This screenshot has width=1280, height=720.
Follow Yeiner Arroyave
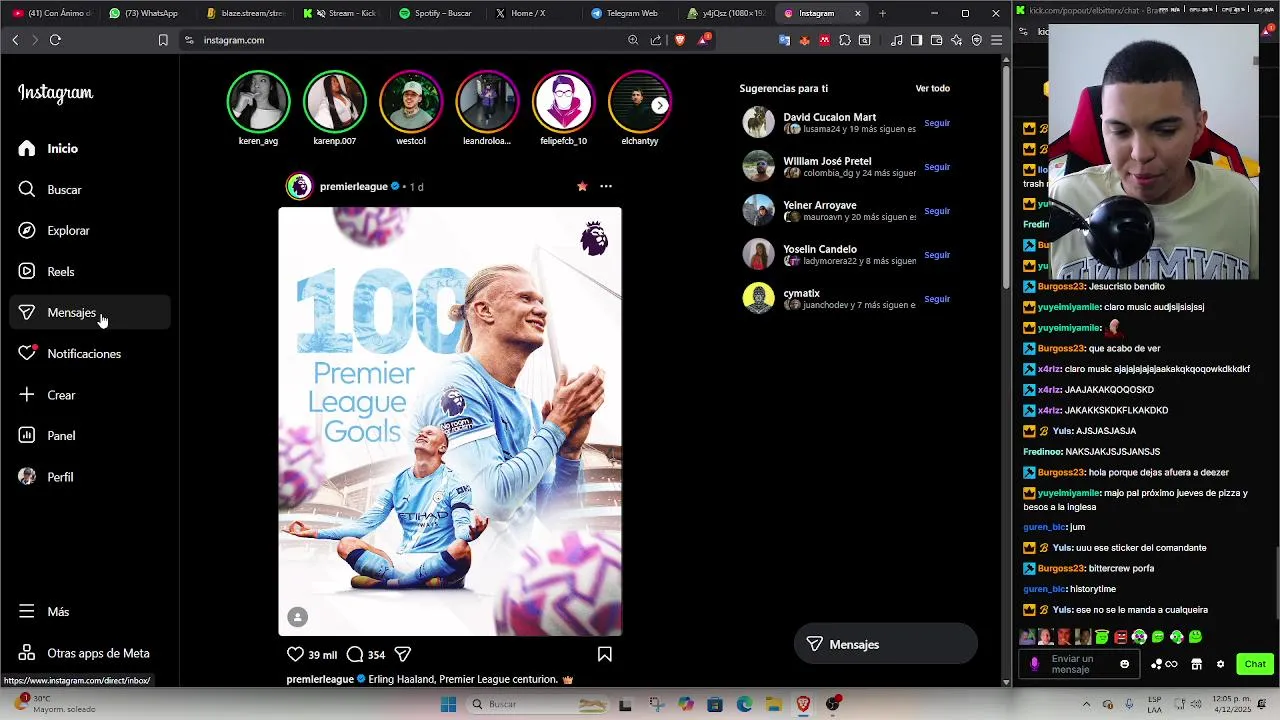coord(937,211)
